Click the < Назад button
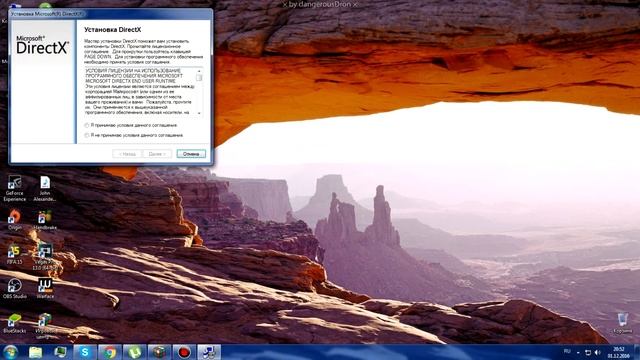The width and height of the screenshot is (640, 360). 127,154
